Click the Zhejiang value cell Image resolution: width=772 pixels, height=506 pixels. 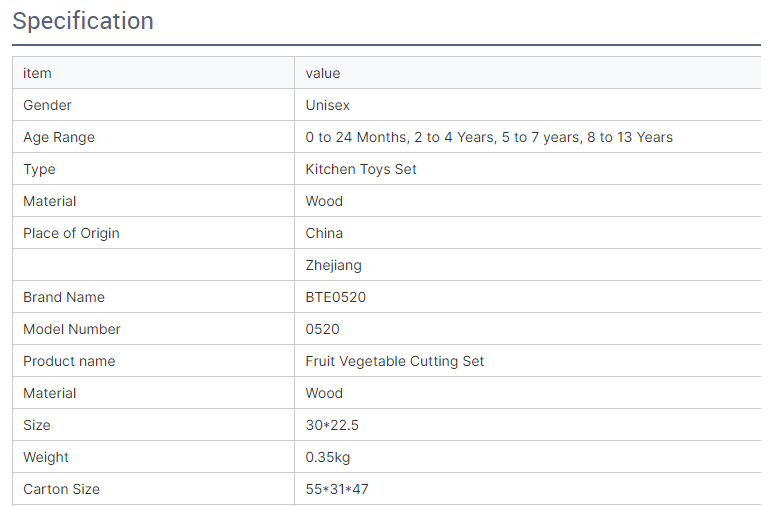coord(333,265)
